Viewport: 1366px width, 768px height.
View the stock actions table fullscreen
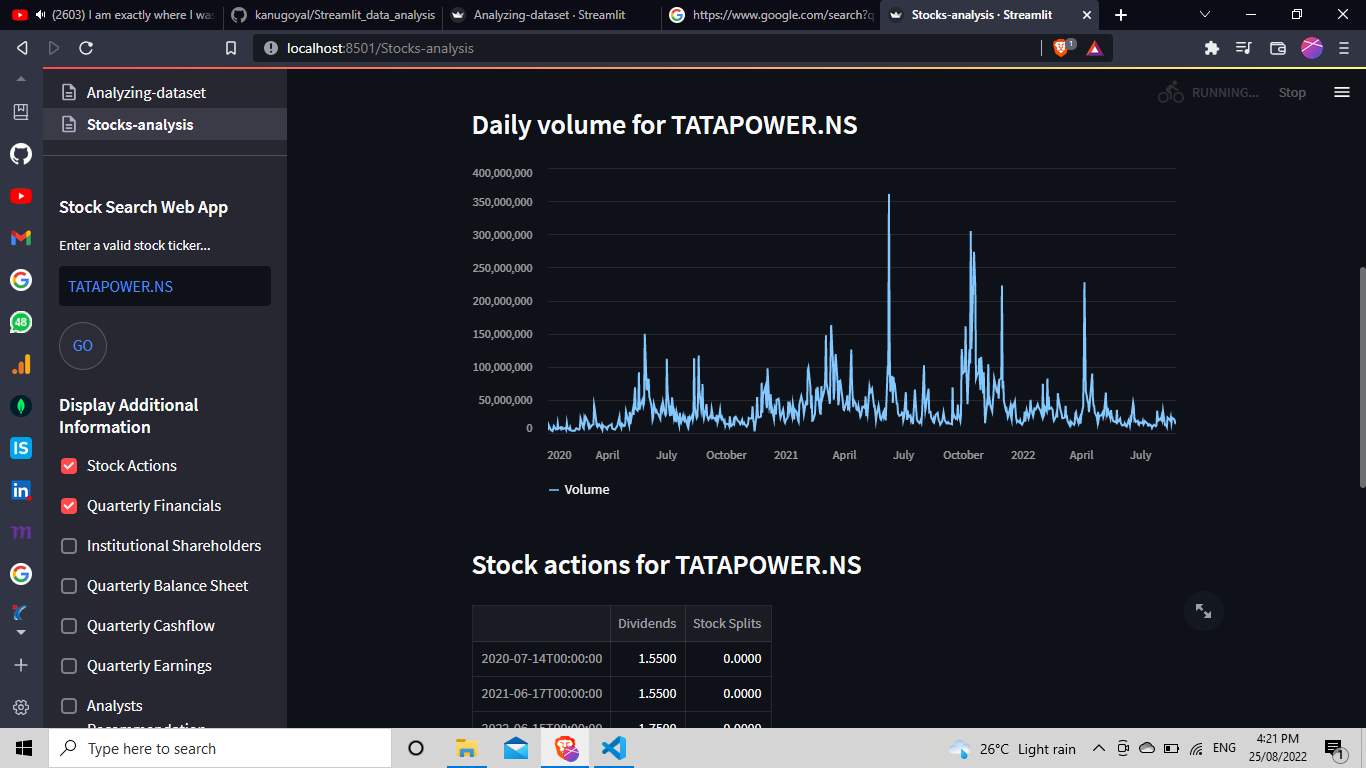point(1204,611)
